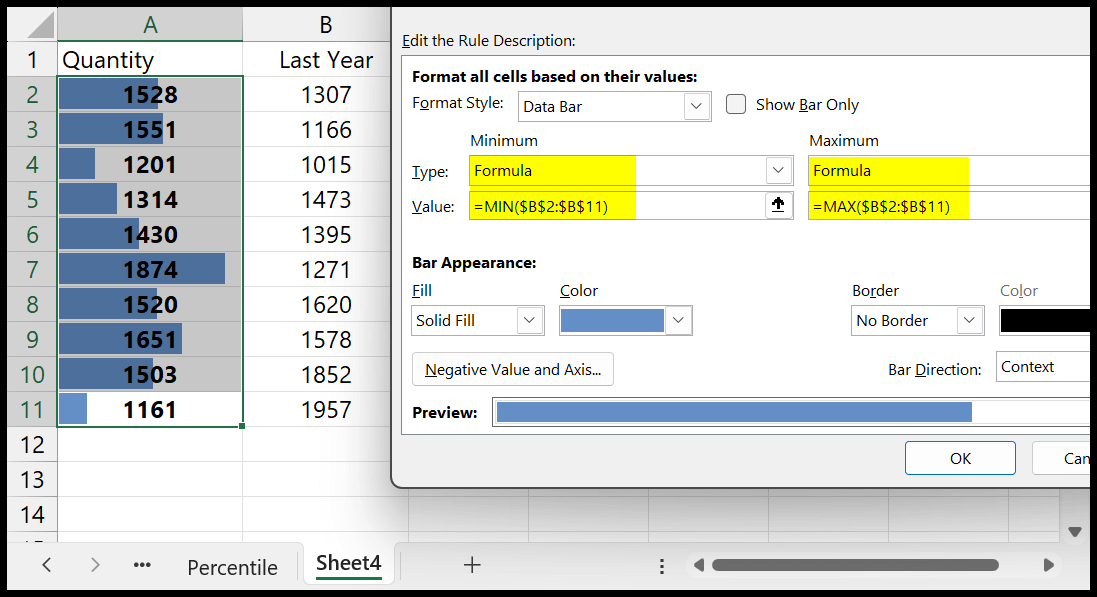Open hidden sheet list via the ellipsis icon
Viewport: 1097px width, 597px height.
tap(142, 565)
